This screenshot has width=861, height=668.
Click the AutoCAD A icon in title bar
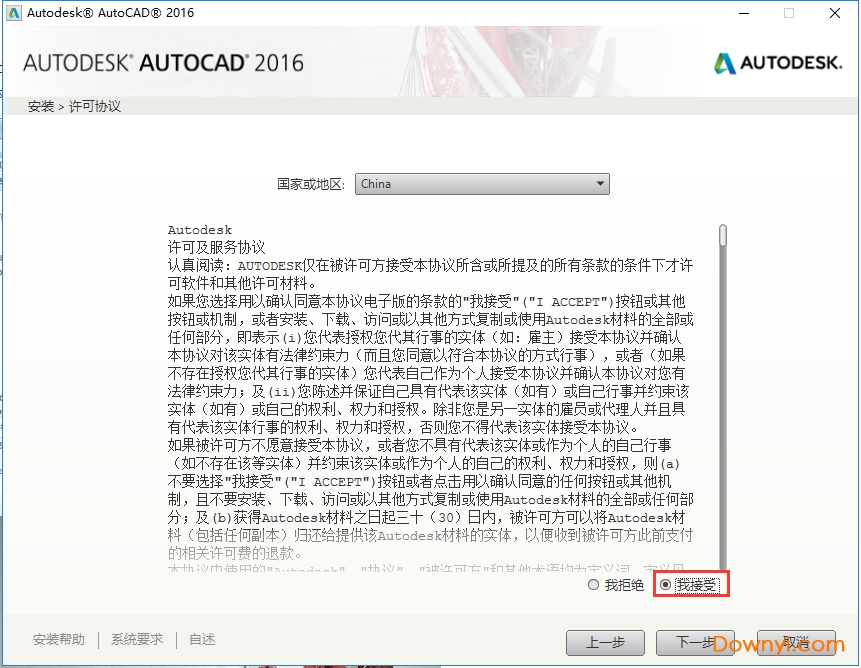point(13,13)
